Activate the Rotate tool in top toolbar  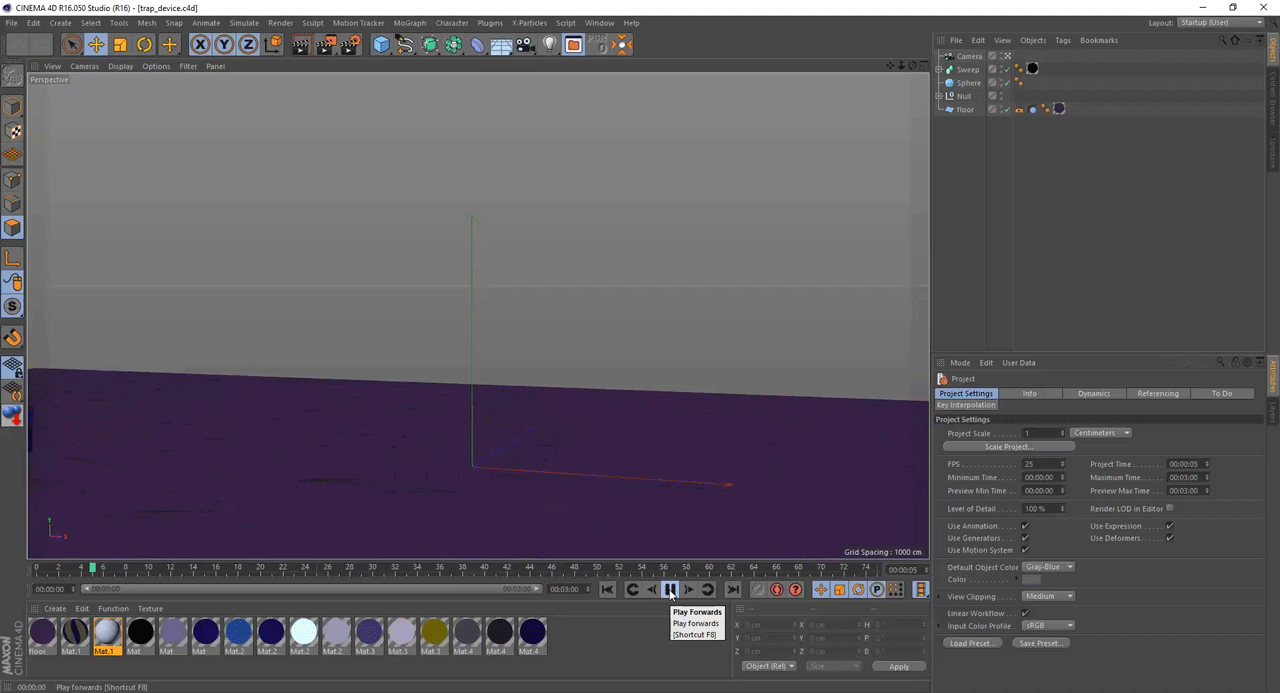click(145, 44)
